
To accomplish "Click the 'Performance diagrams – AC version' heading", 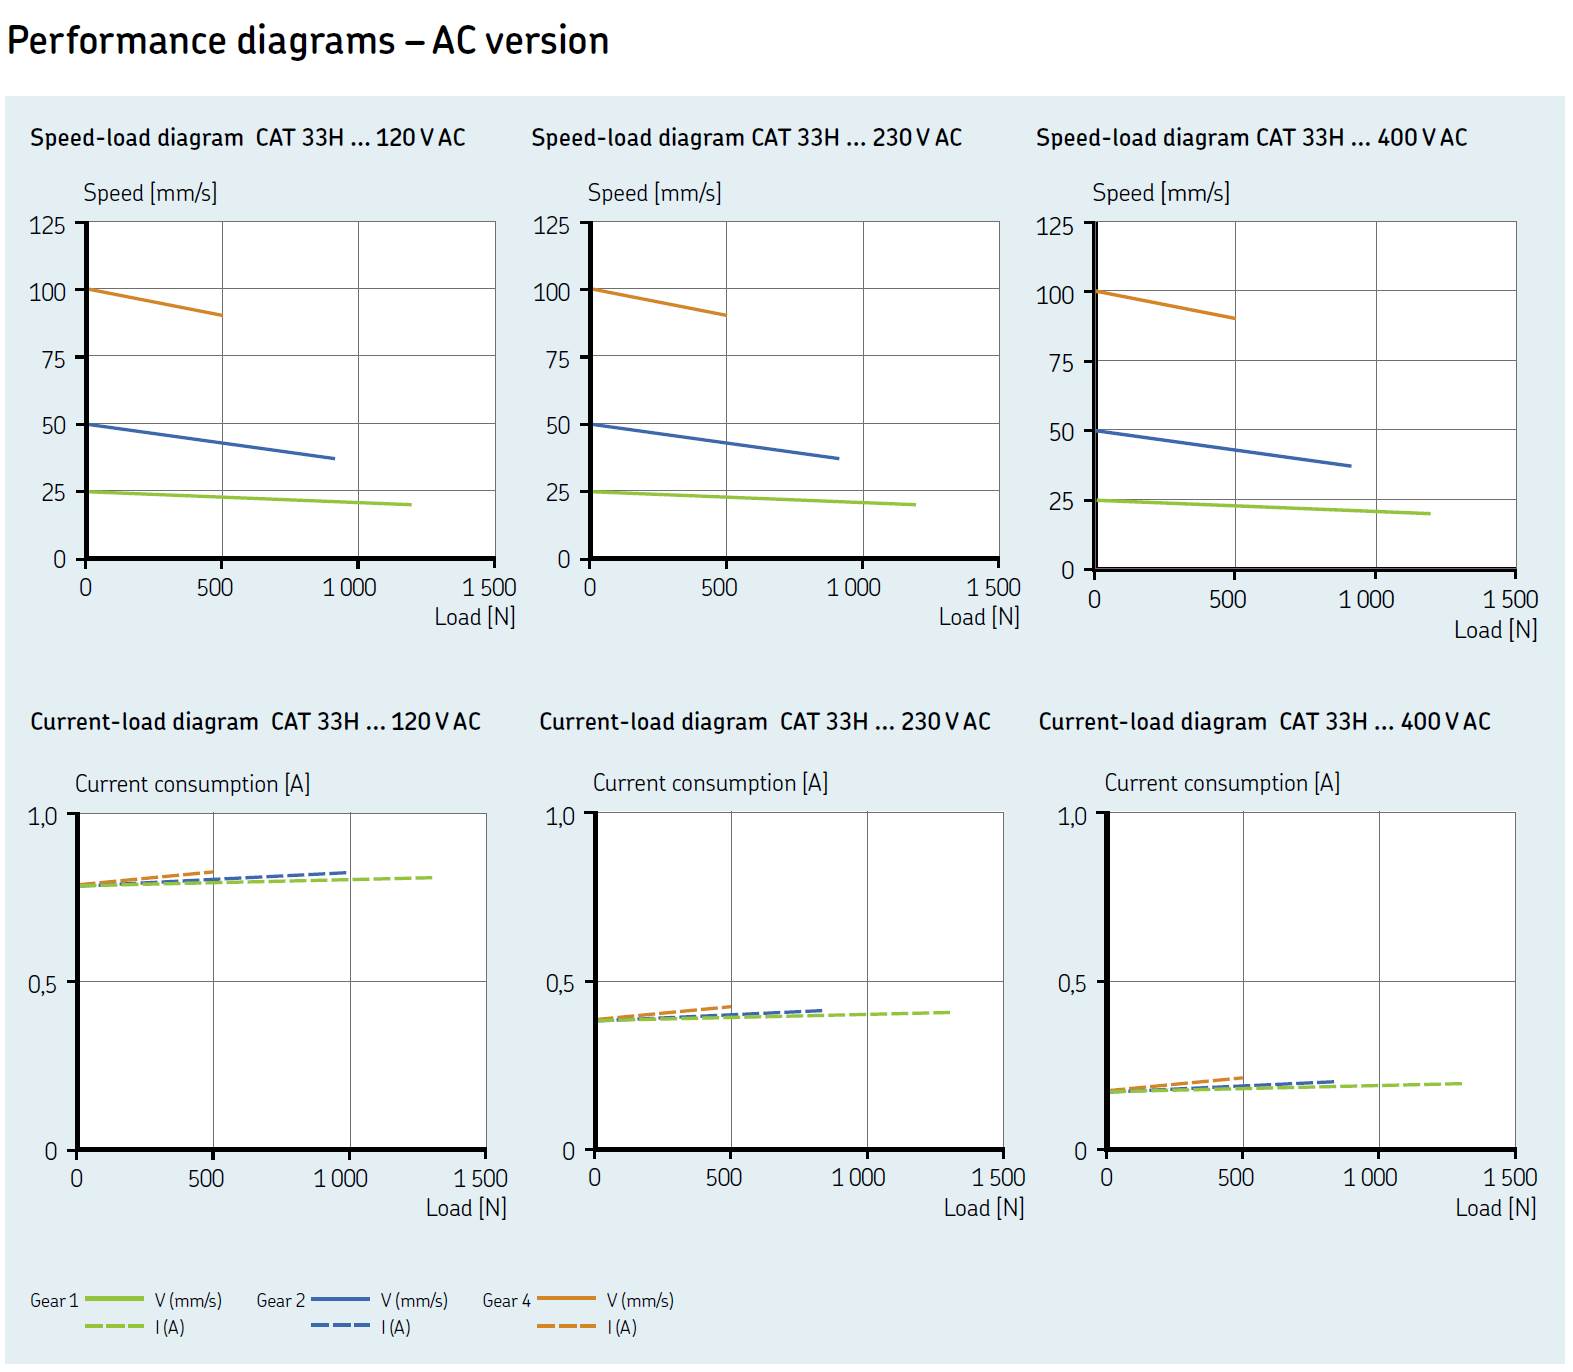I will coord(308,41).
